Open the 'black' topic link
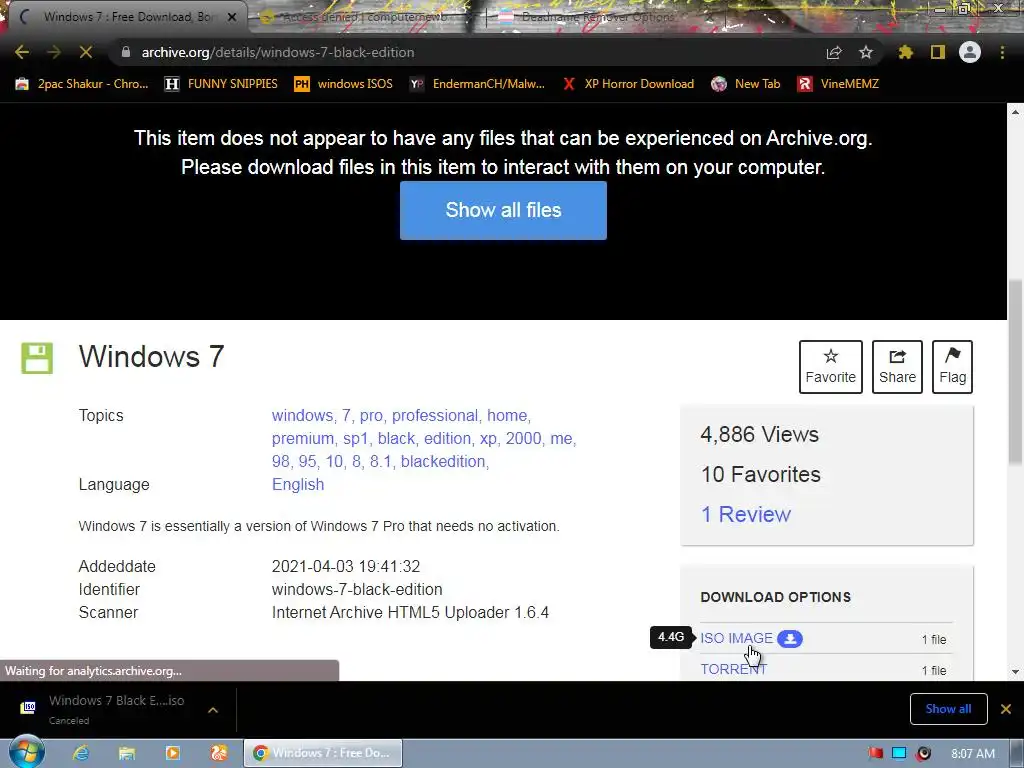 396,438
